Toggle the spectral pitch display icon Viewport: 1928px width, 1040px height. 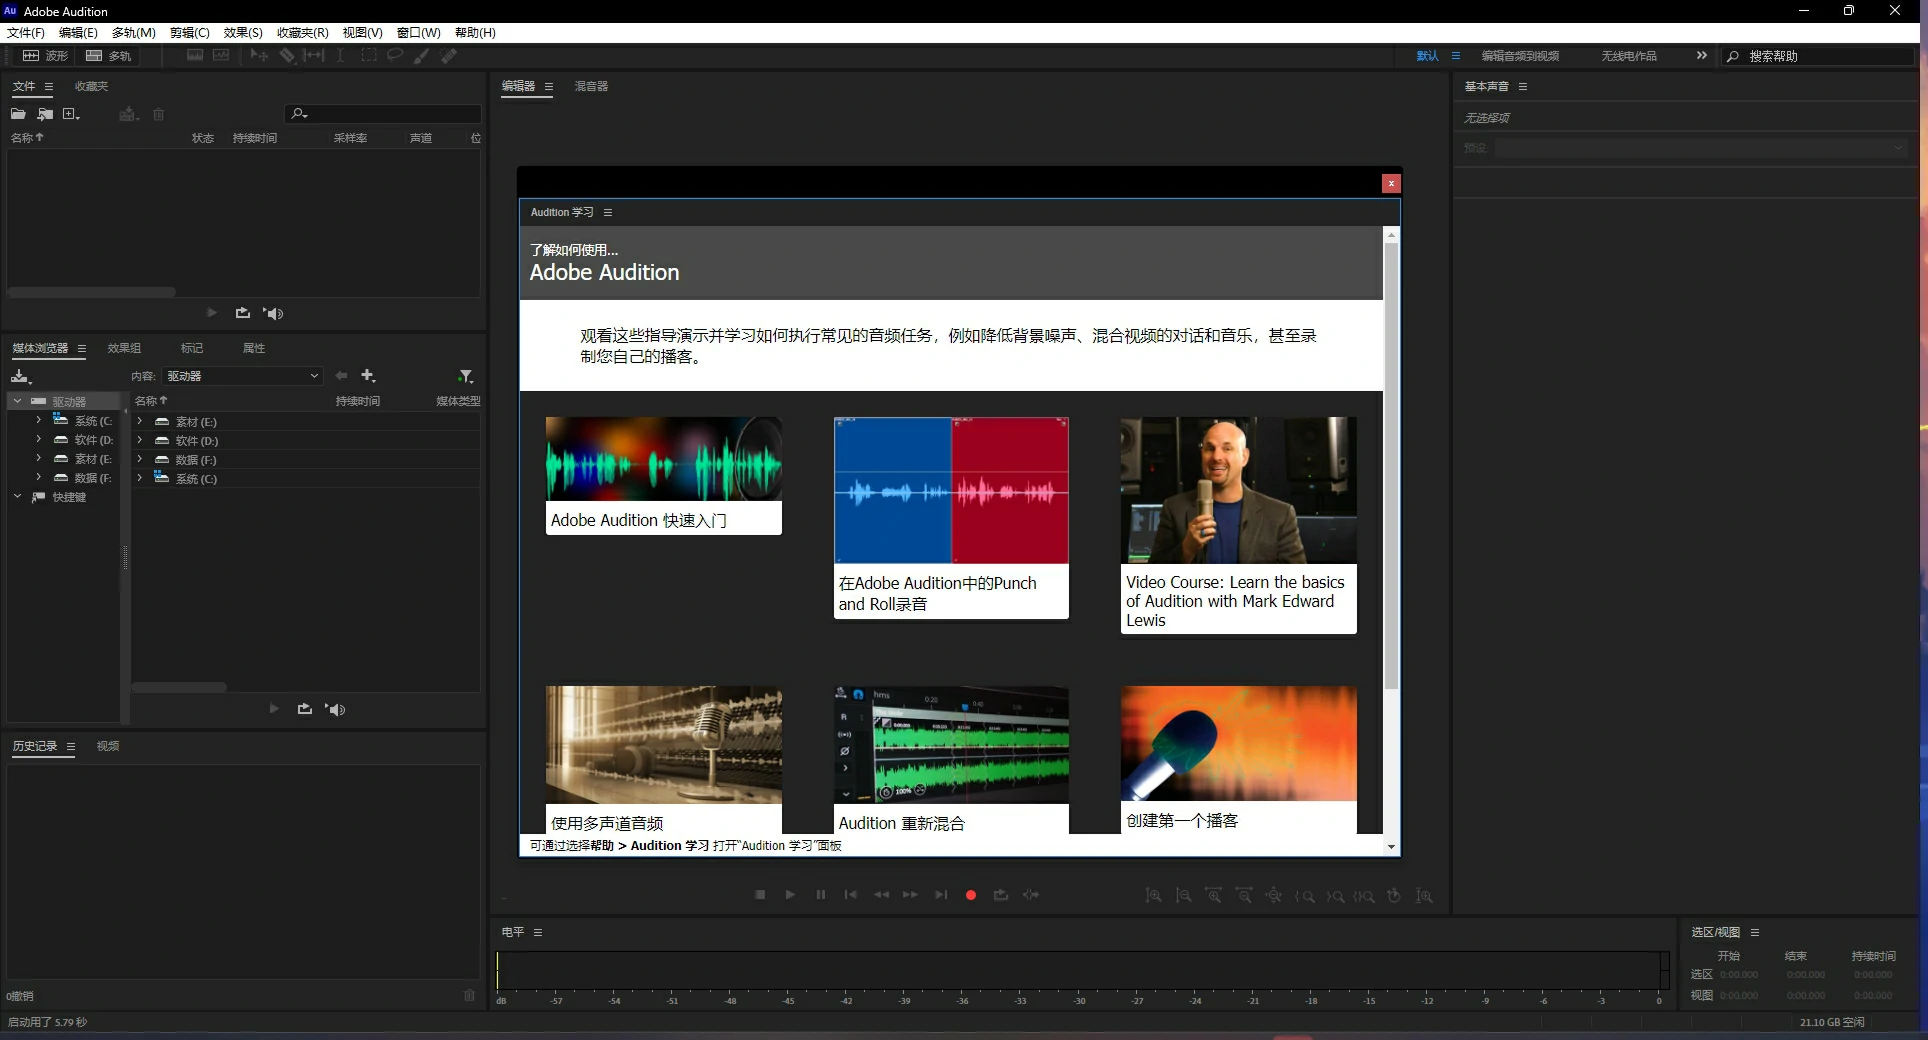point(221,56)
